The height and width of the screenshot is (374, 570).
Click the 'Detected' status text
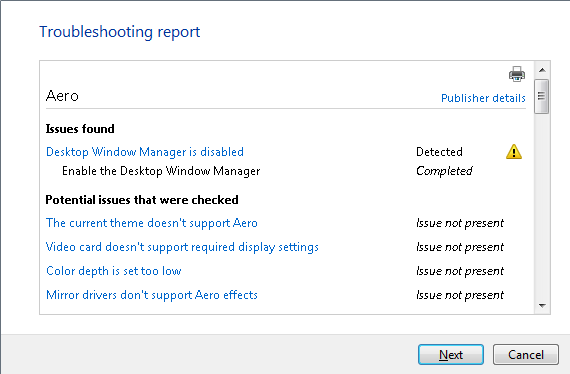click(x=439, y=152)
